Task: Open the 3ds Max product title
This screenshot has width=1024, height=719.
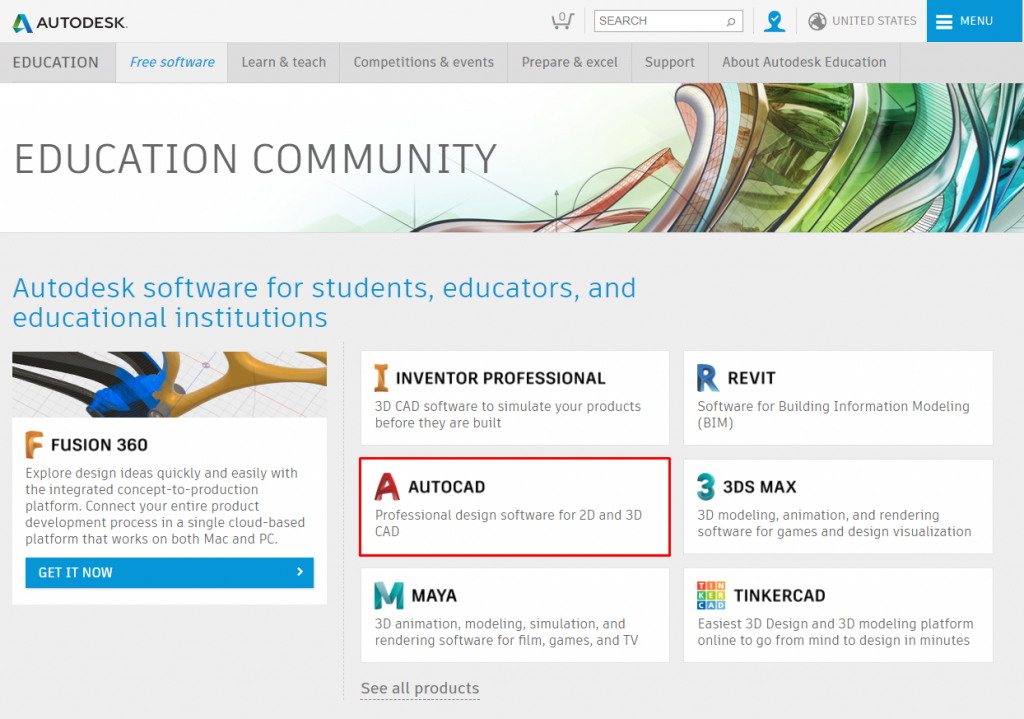Action: coord(760,487)
